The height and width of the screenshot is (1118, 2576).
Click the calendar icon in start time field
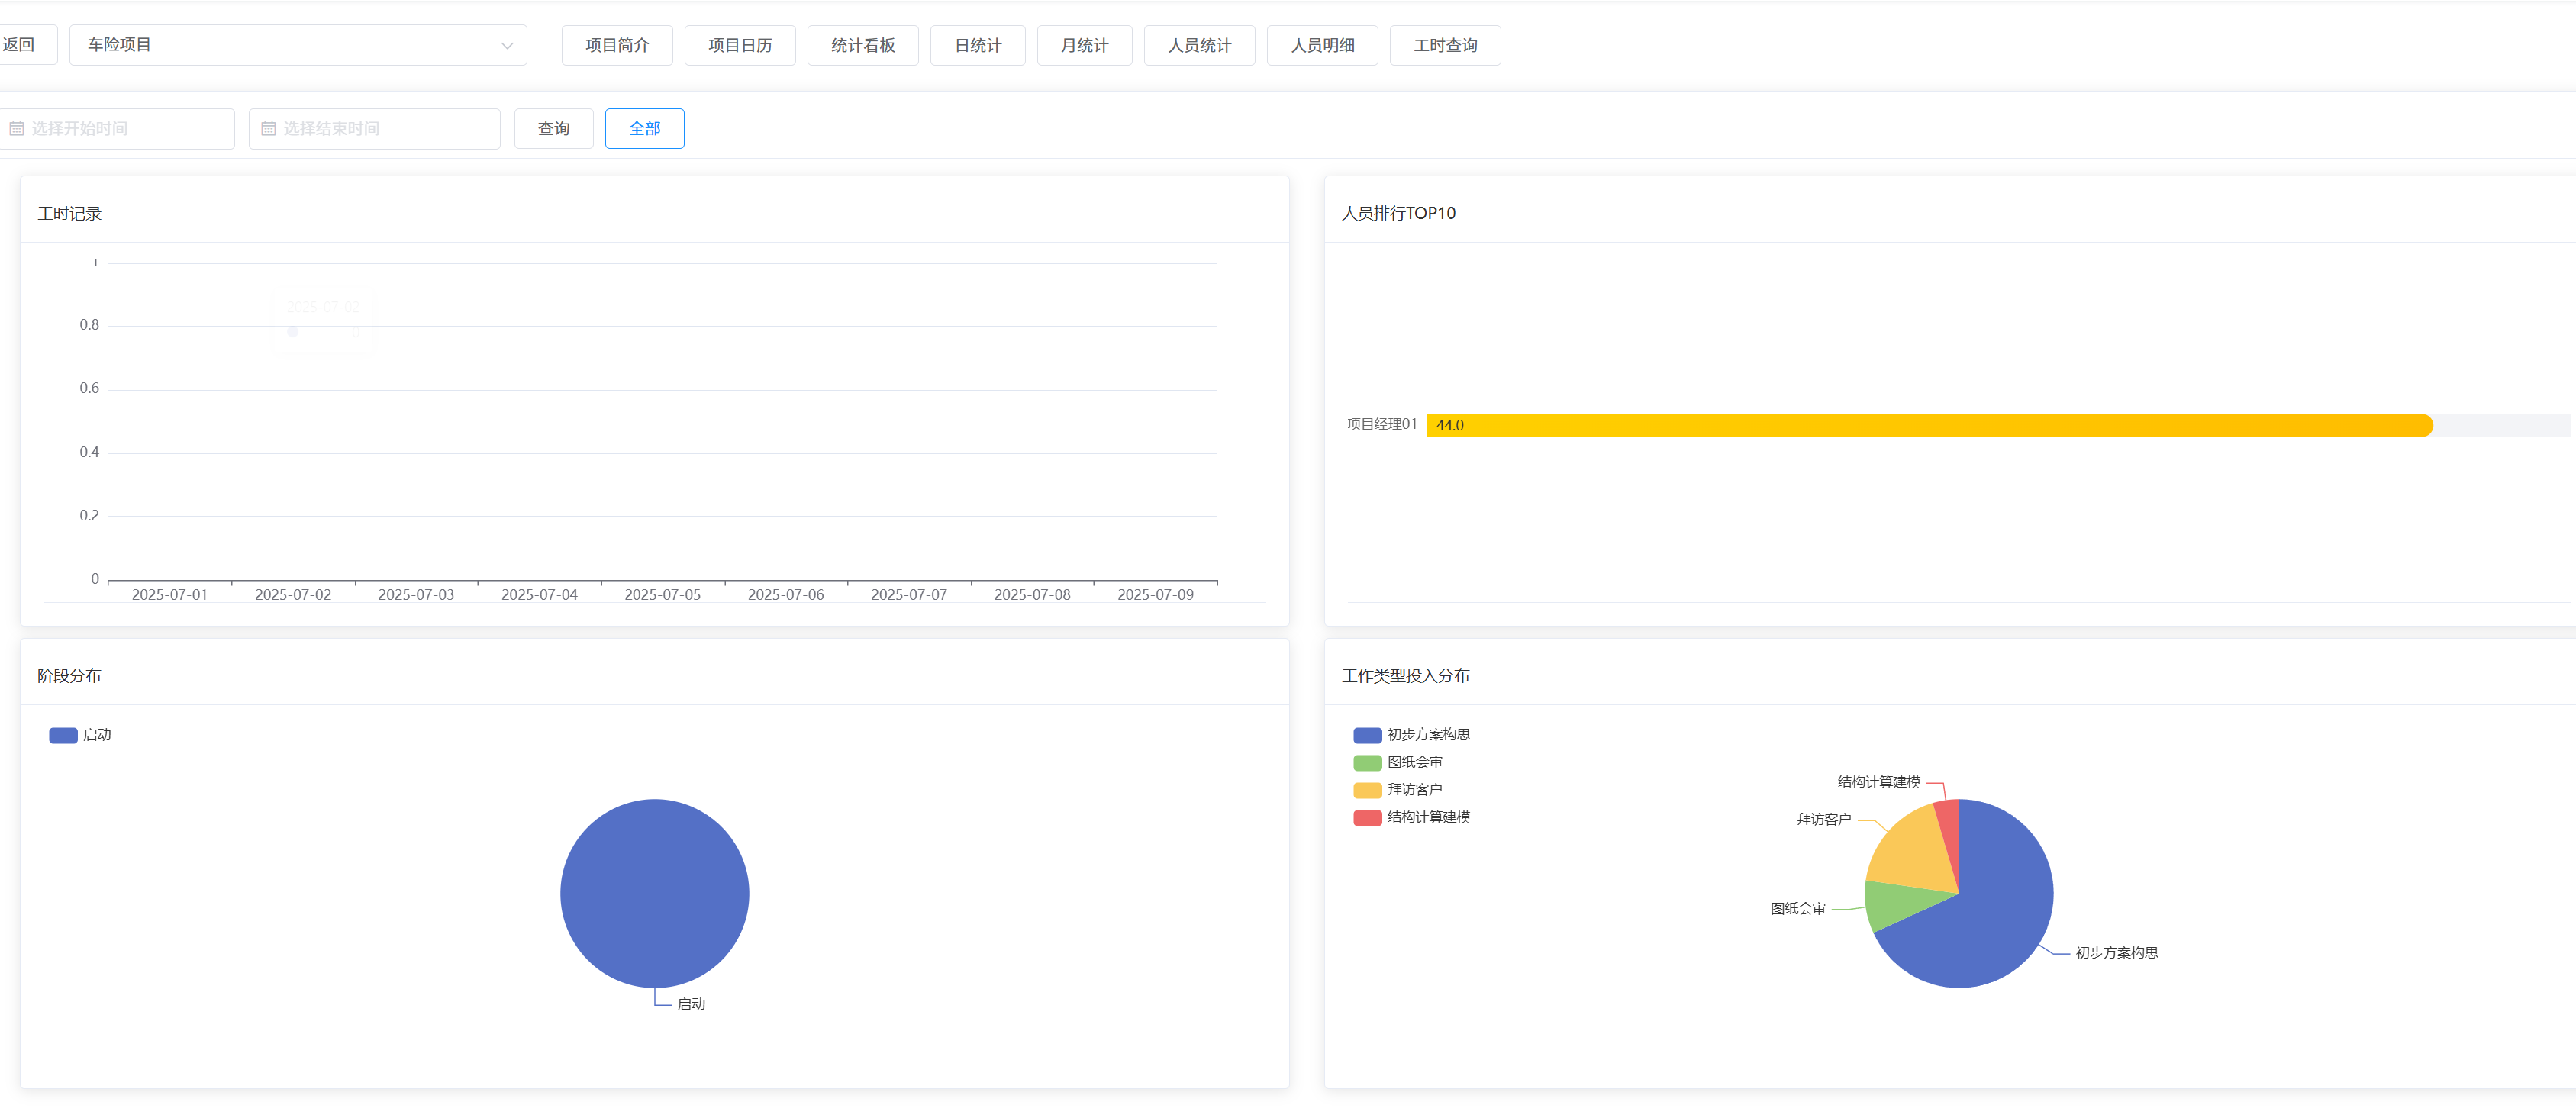click(17, 129)
